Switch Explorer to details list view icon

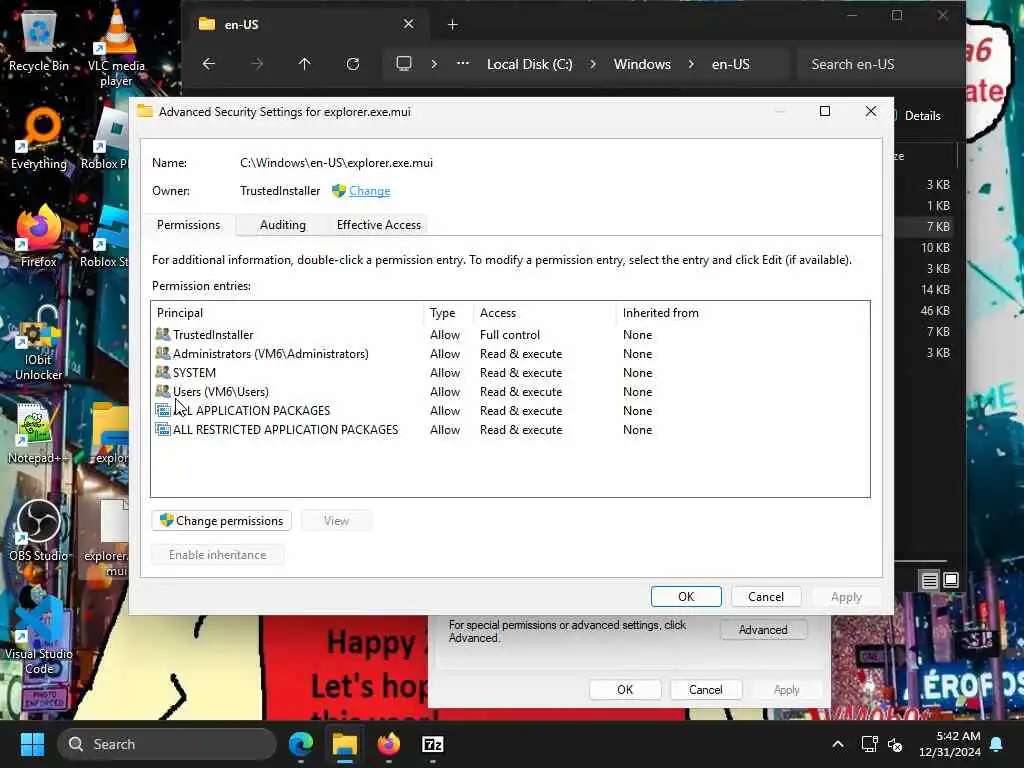point(929,580)
